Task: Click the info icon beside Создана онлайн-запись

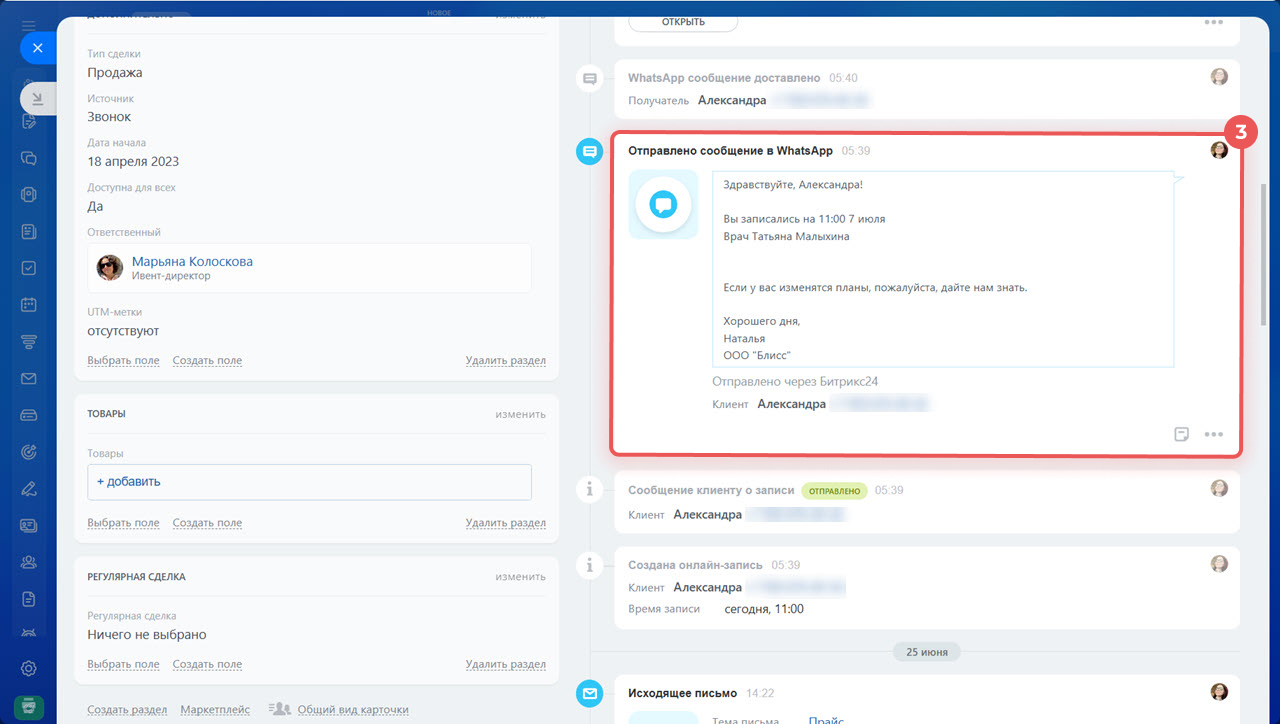Action: tap(590, 565)
